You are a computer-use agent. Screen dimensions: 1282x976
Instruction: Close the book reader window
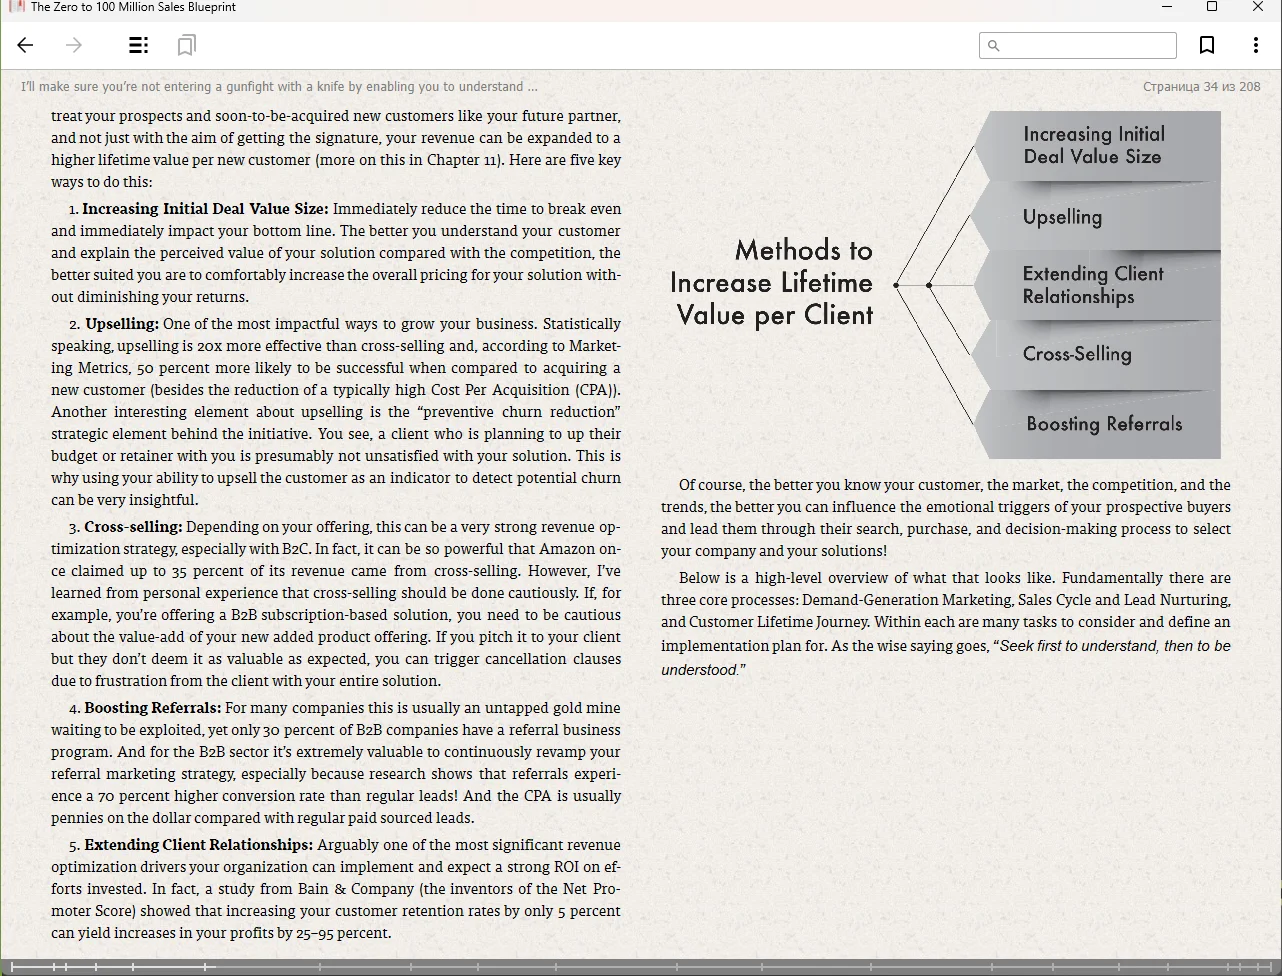[1258, 7]
